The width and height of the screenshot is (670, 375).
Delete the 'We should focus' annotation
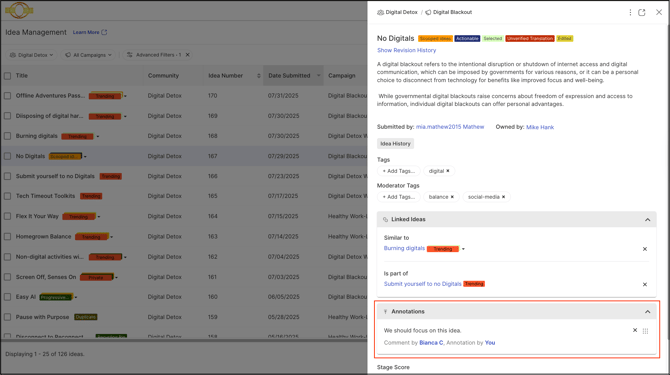(635, 330)
